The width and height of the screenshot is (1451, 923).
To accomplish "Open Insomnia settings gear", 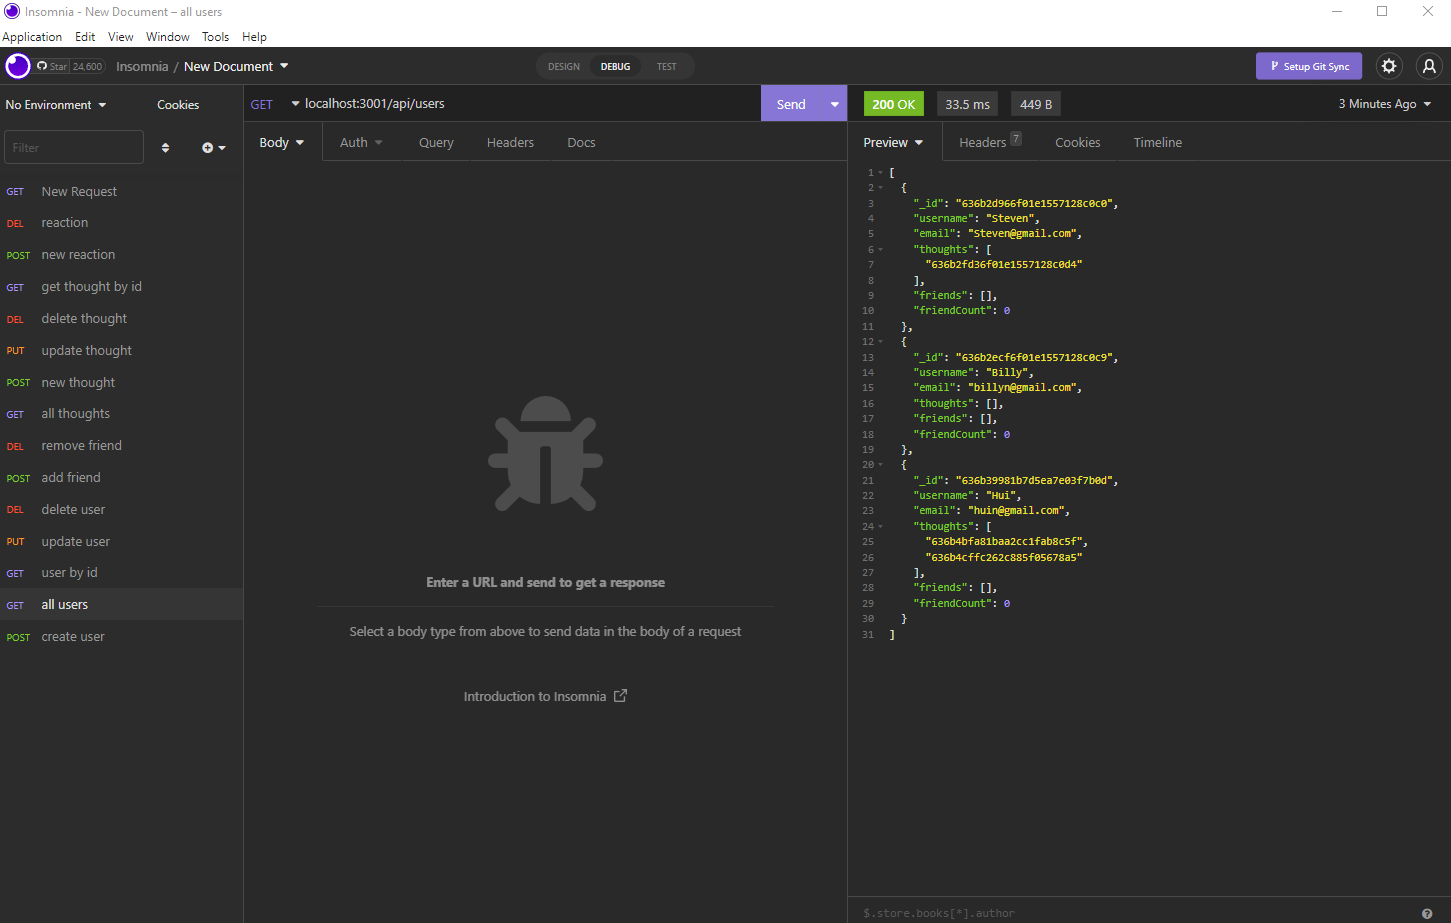I will 1389,66.
